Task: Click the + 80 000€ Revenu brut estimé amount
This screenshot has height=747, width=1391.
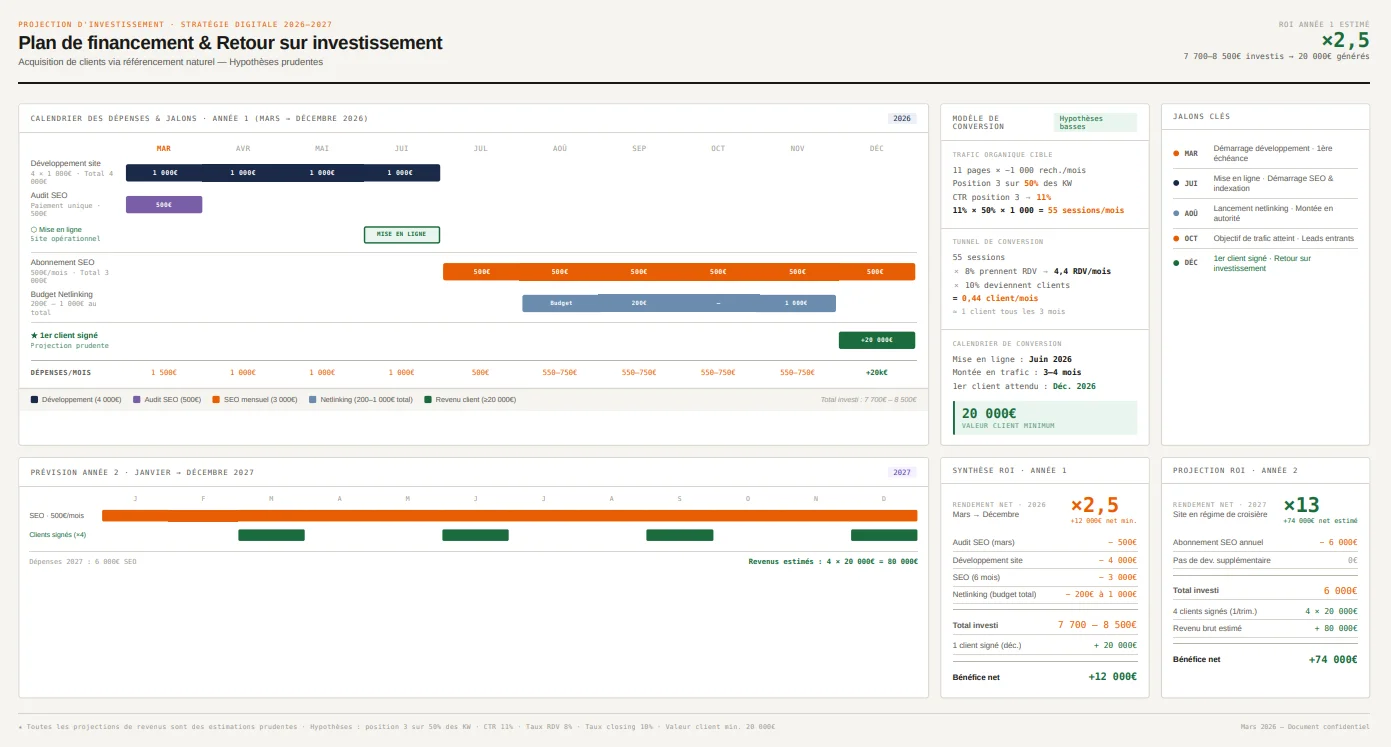Action: 1335,628
